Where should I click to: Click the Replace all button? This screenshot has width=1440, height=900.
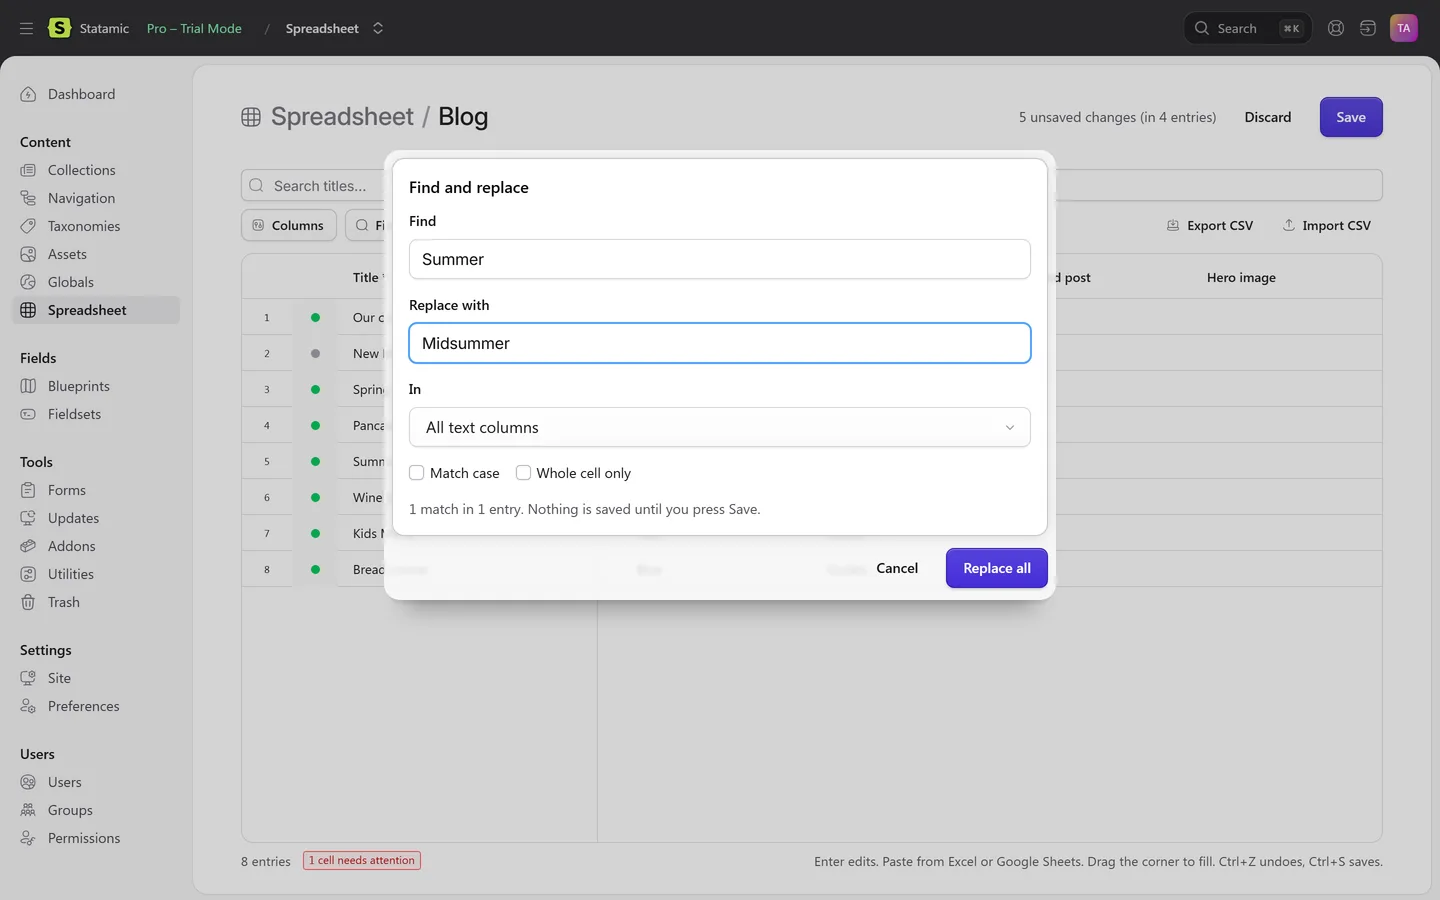(996, 568)
